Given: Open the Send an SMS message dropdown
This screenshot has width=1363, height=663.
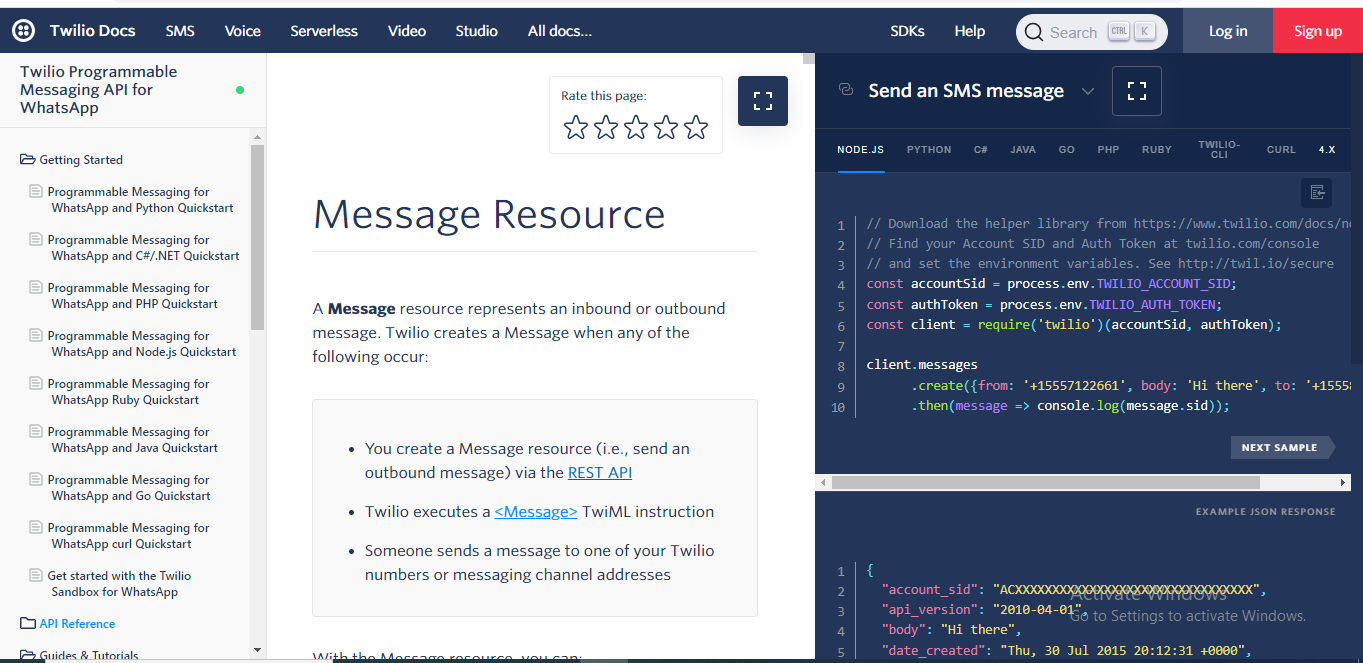Looking at the screenshot, I should [1088, 91].
